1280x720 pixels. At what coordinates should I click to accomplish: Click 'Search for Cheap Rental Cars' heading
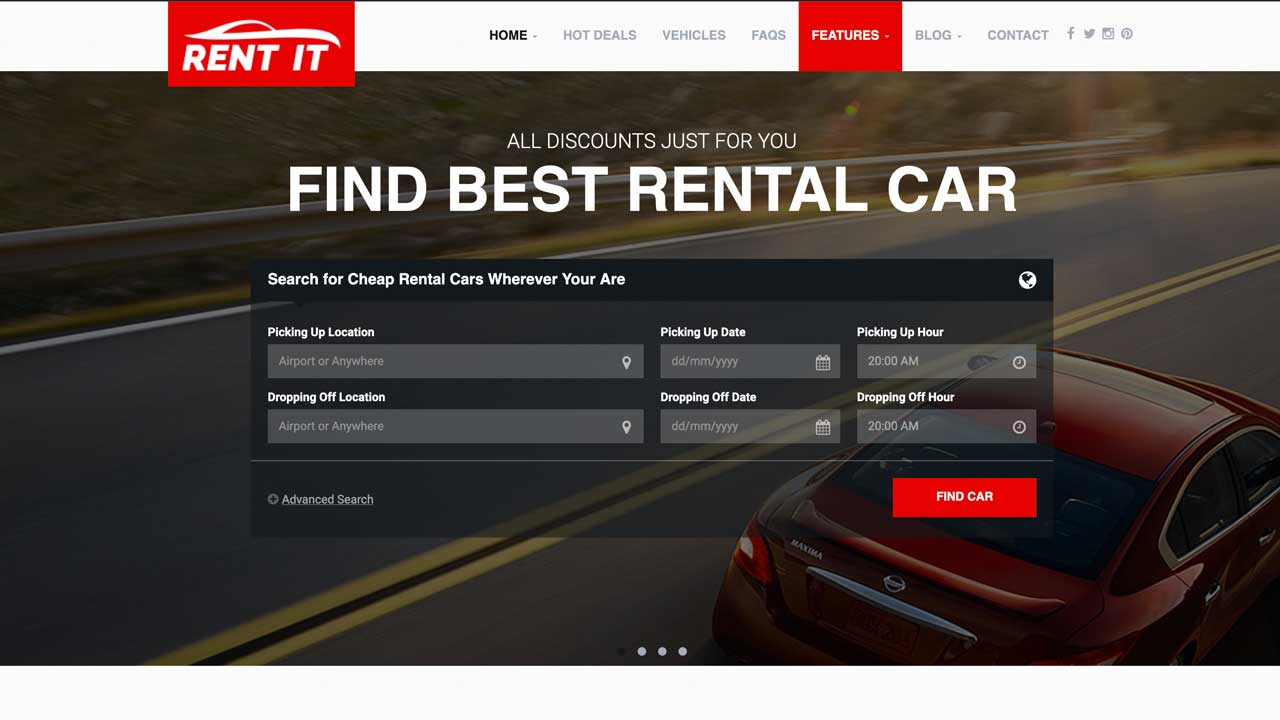click(x=446, y=279)
